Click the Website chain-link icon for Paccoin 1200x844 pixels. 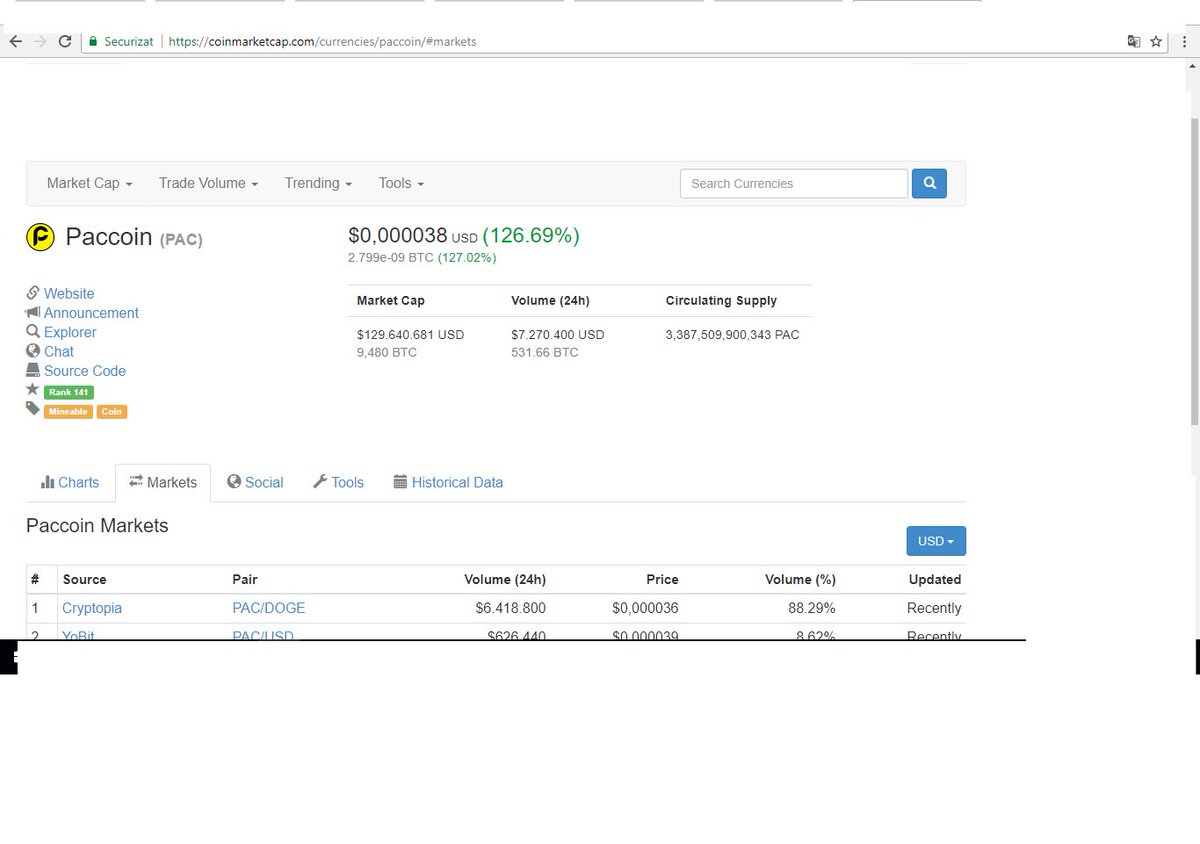[31, 293]
